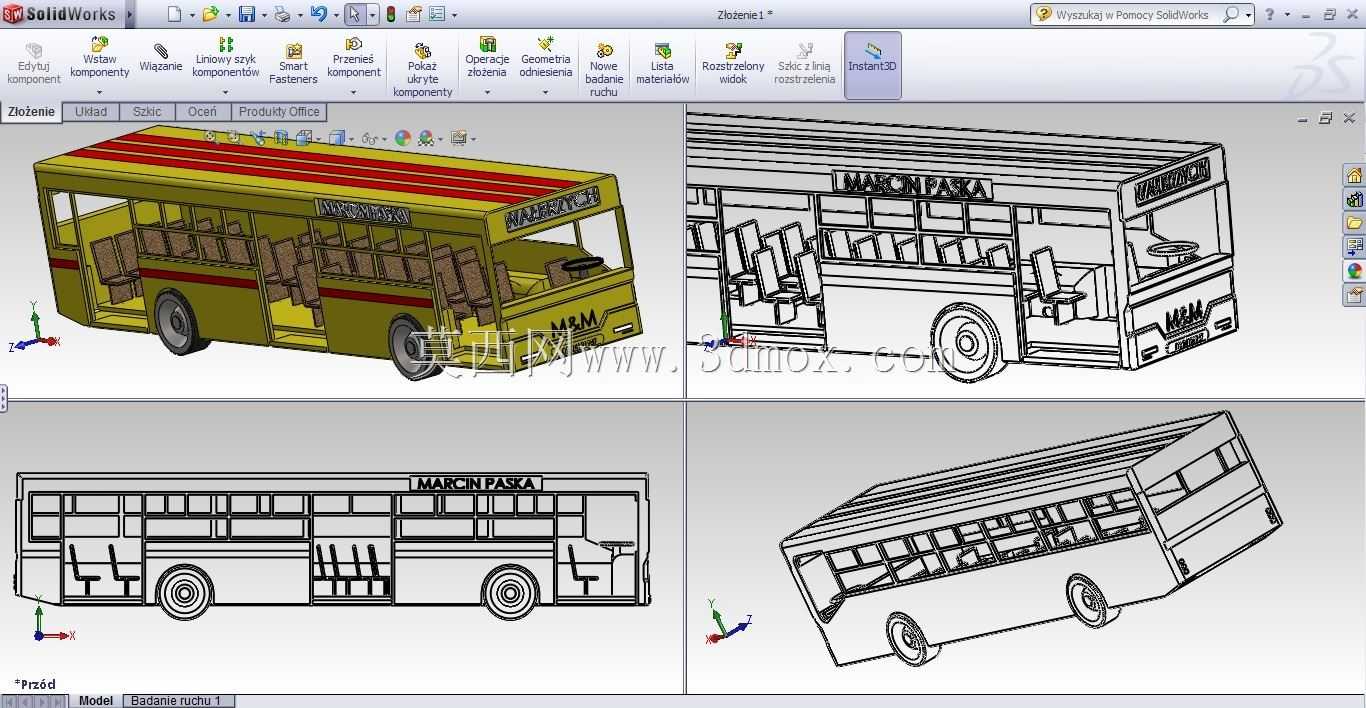Screen dimensions: 1366x708
Task: Click the Undo arrow icon
Action: [319, 14]
